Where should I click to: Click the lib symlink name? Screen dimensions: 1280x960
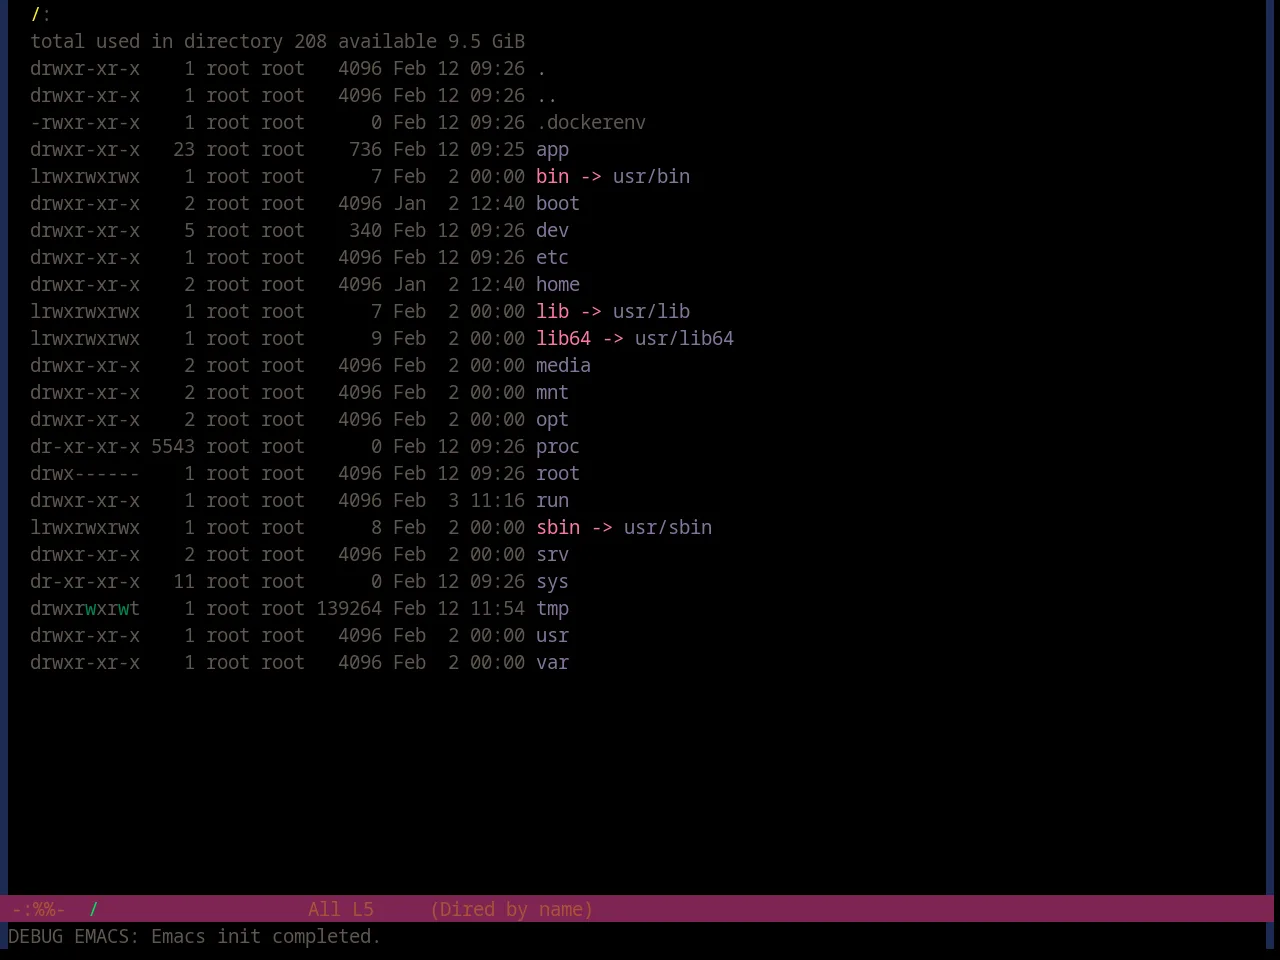[x=552, y=312]
